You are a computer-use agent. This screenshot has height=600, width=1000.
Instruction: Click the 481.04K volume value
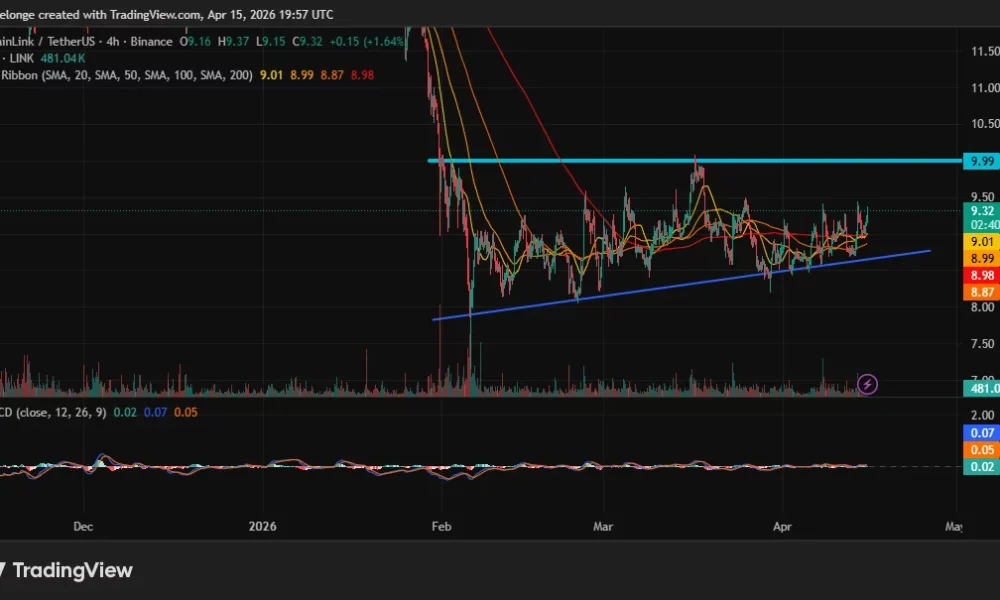60,59
